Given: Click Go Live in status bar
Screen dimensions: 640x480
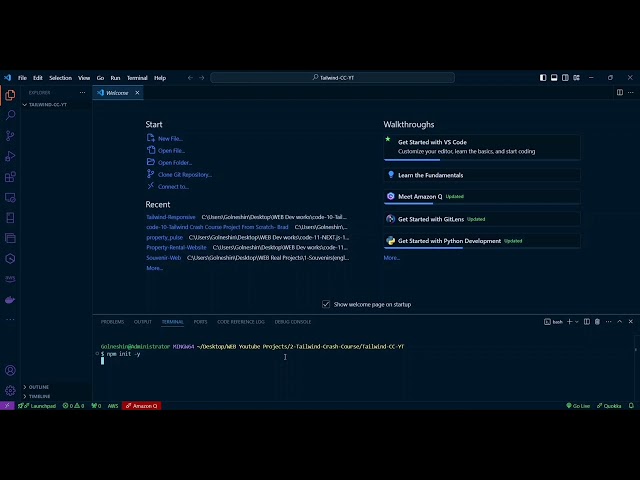Looking at the screenshot, I should (578, 406).
